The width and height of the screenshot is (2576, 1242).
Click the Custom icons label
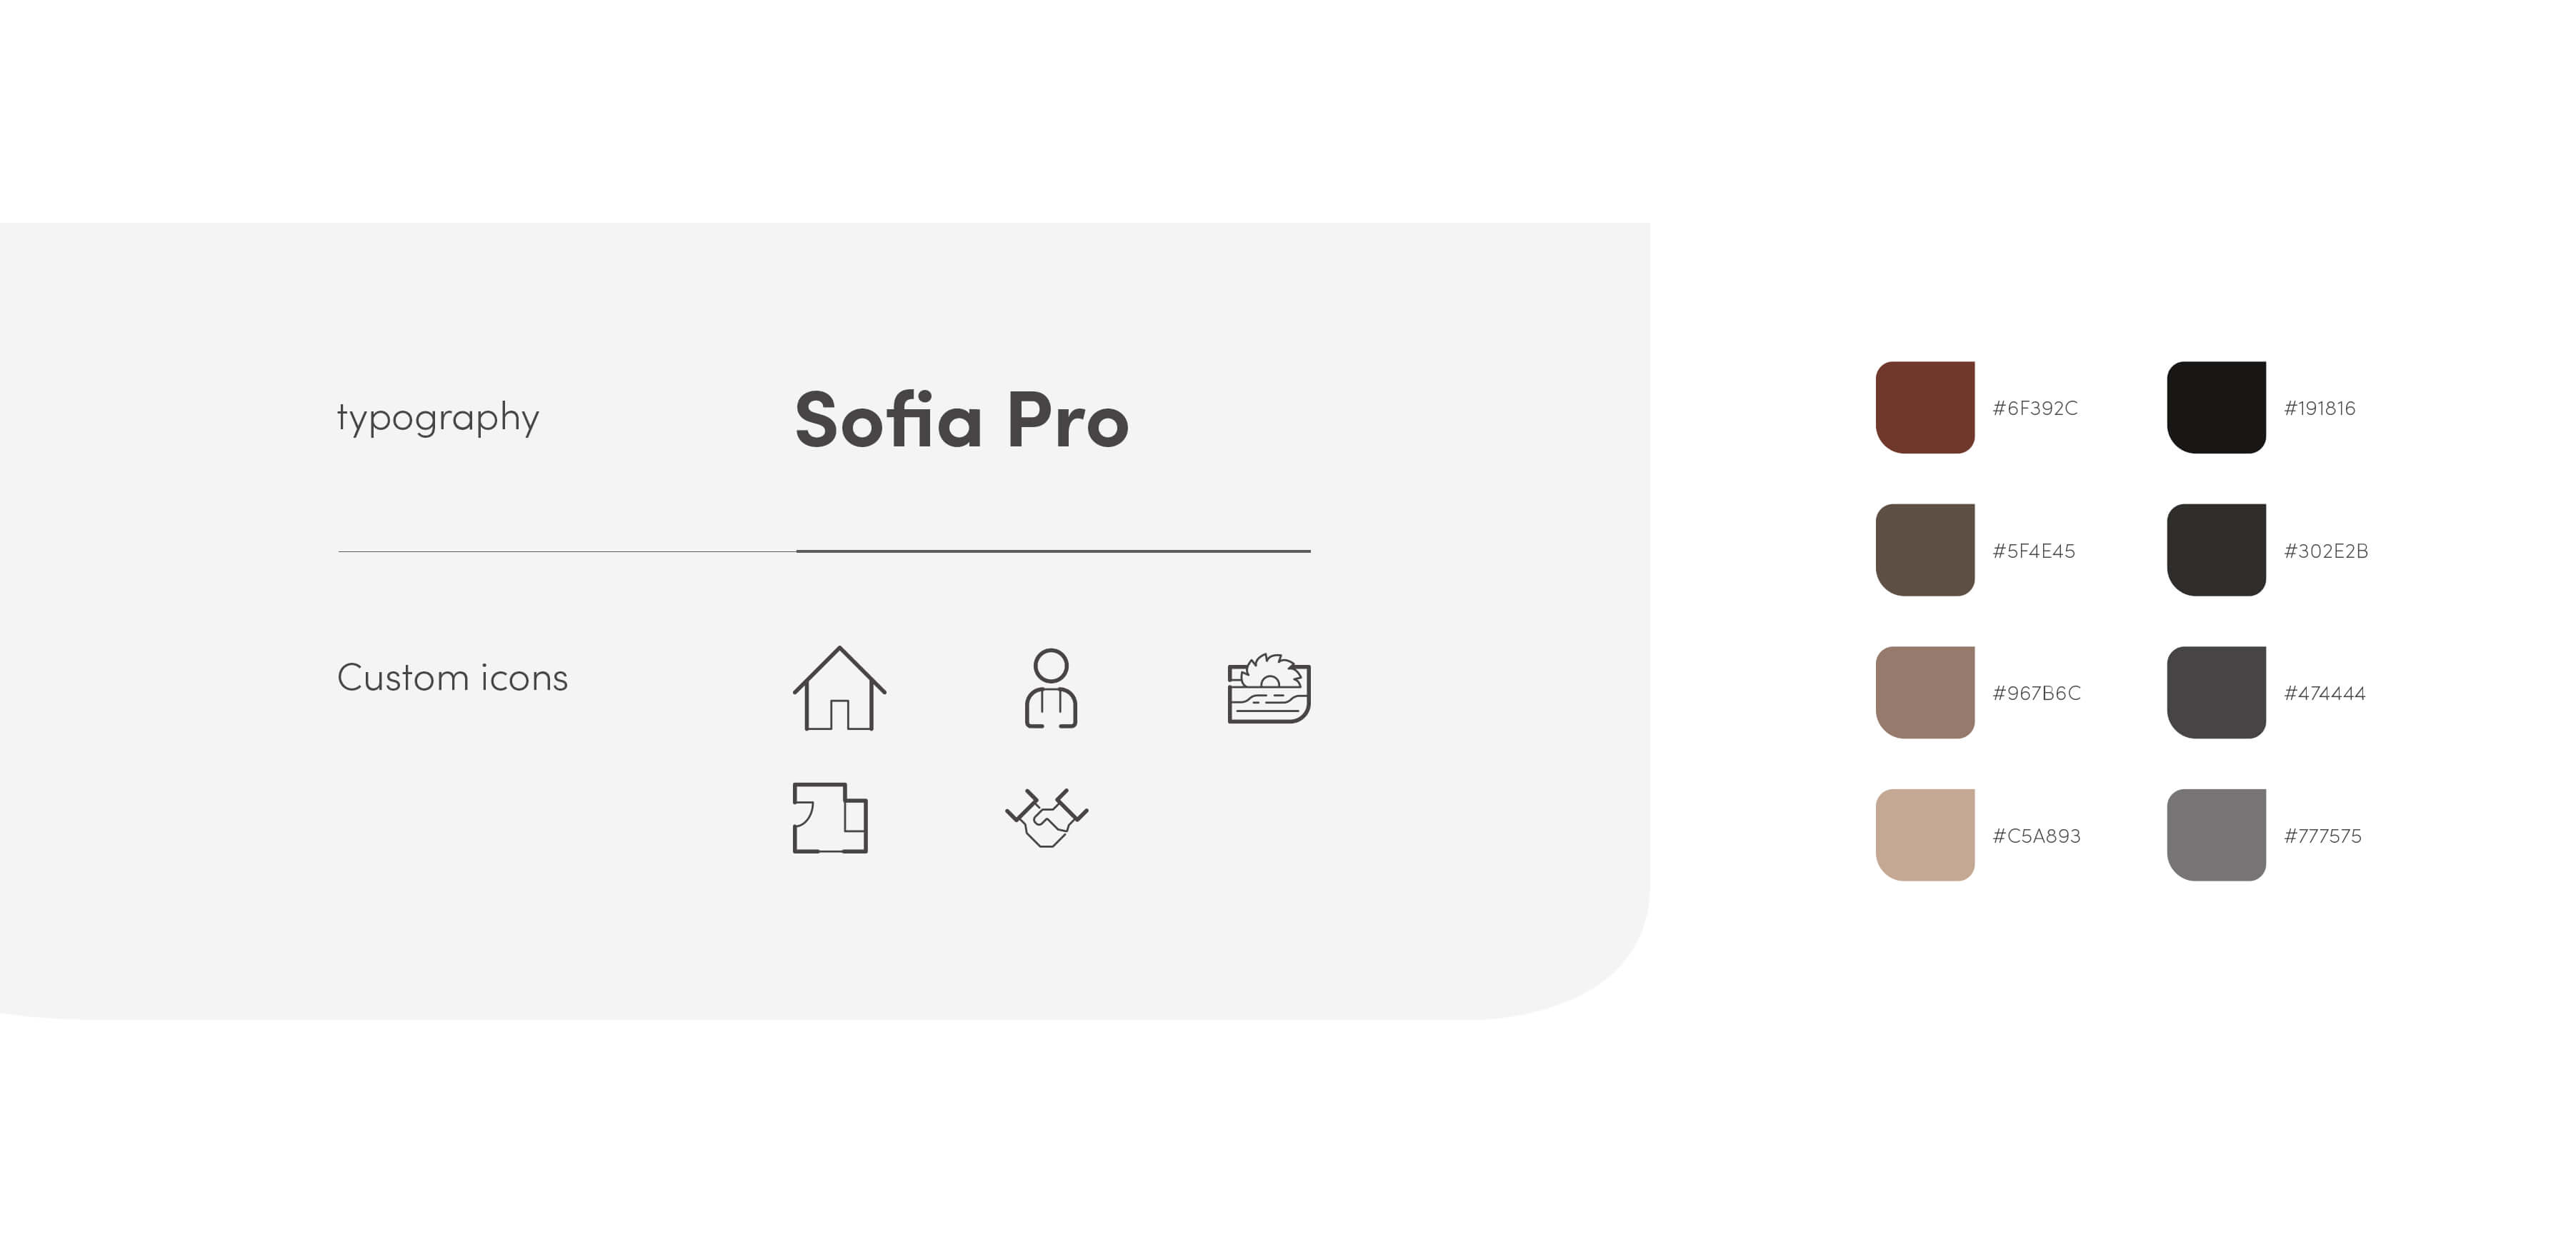(452, 678)
